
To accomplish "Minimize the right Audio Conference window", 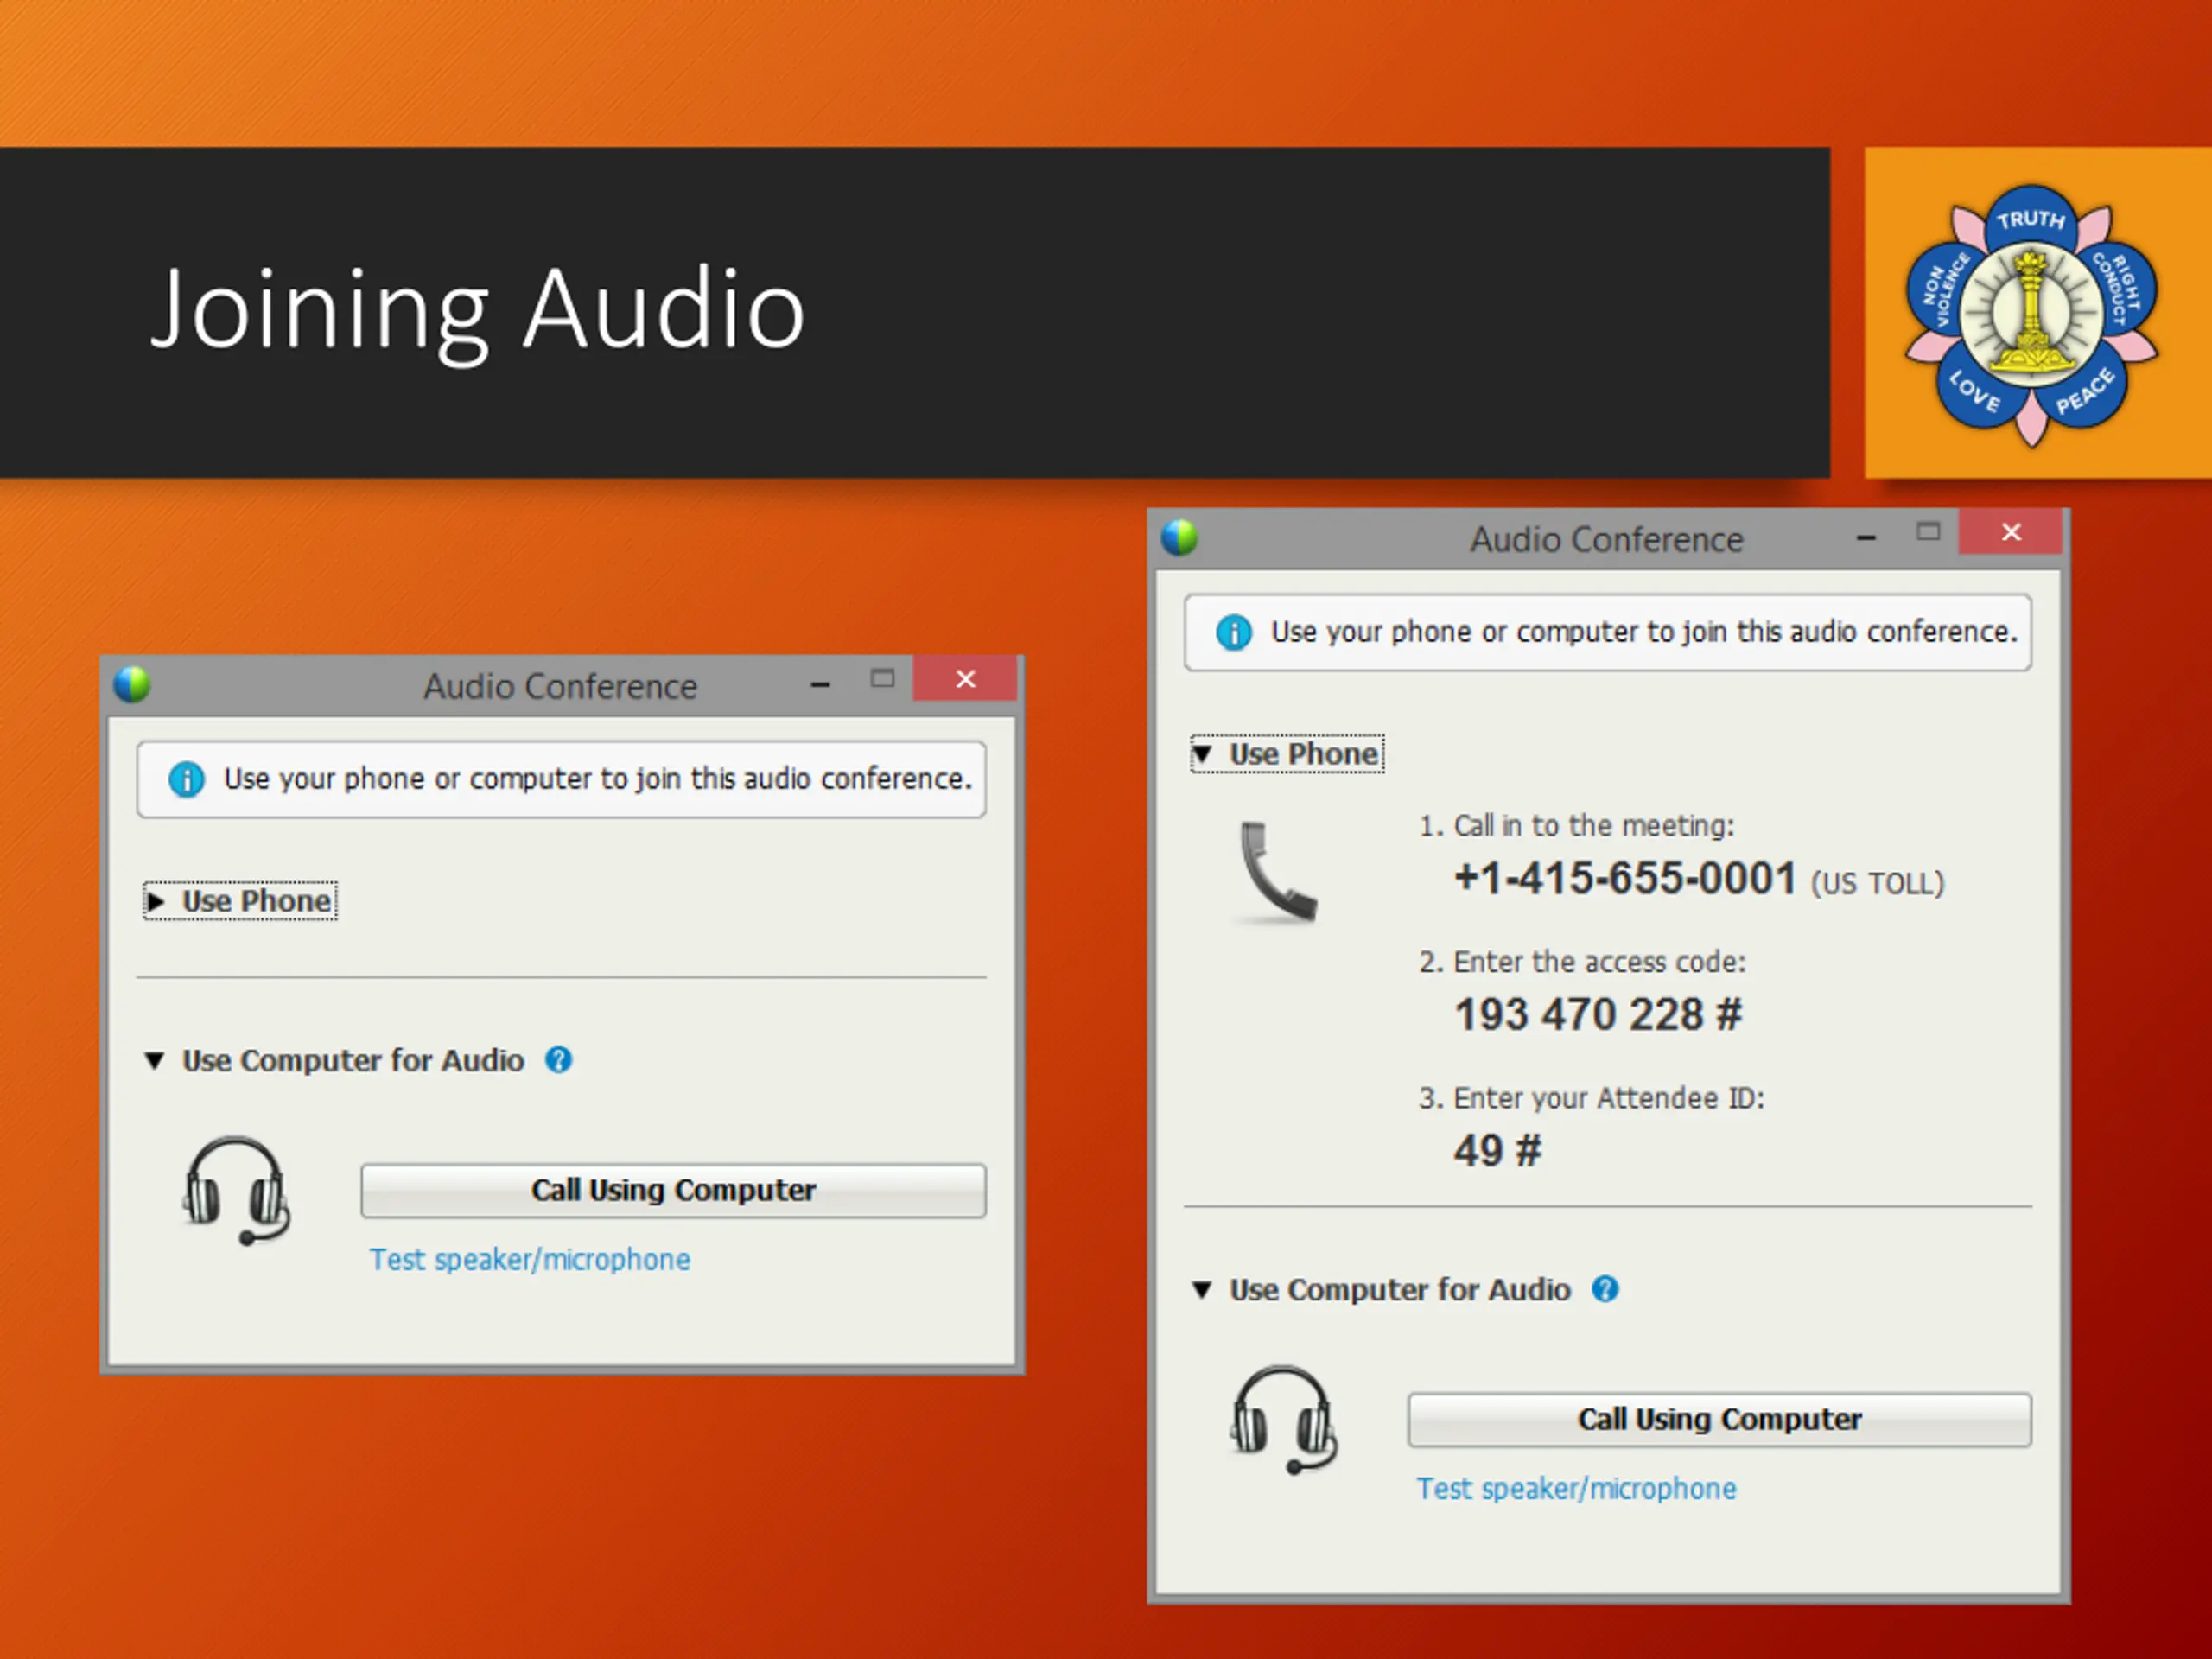I will (1866, 537).
